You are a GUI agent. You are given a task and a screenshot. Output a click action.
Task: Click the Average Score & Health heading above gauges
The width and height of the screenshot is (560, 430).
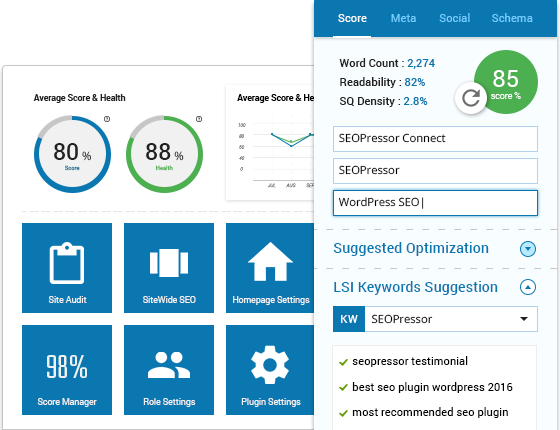(x=79, y=98)
